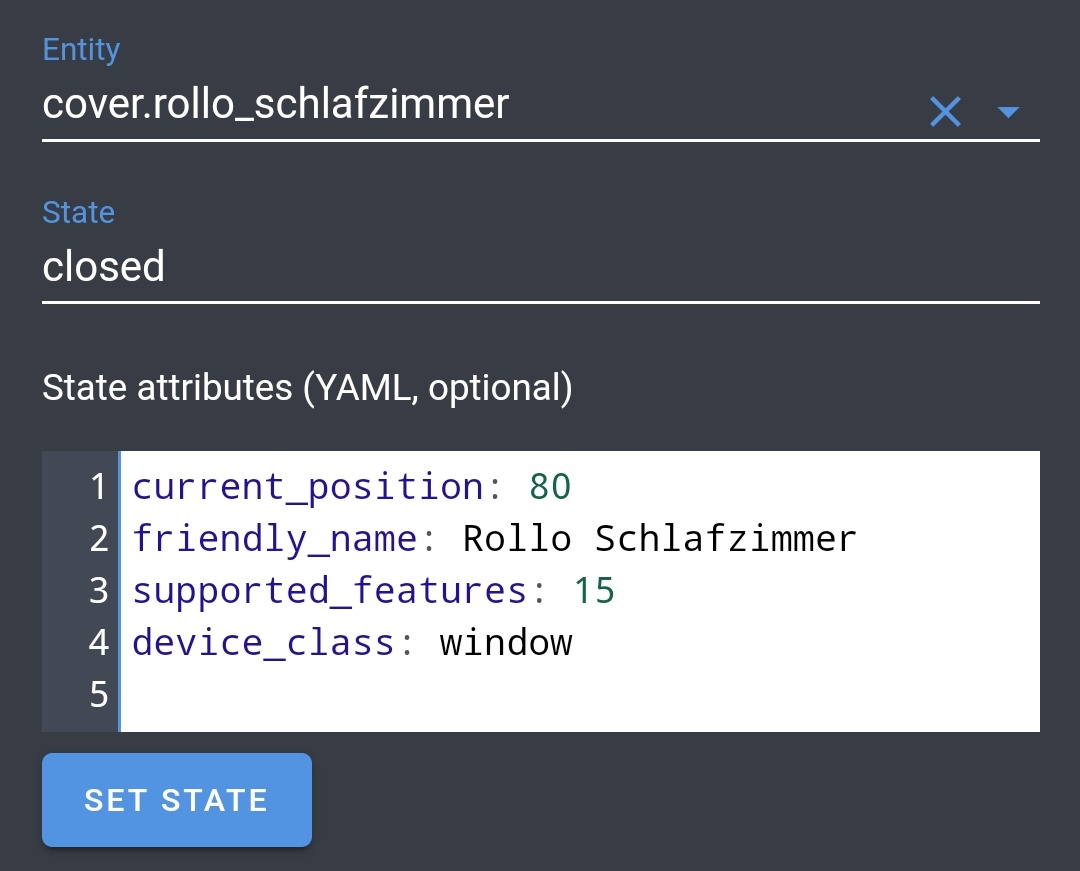Click empty line 5 in YAML editor
This screenshot has width=1080, height=871.
pos(579,694)
